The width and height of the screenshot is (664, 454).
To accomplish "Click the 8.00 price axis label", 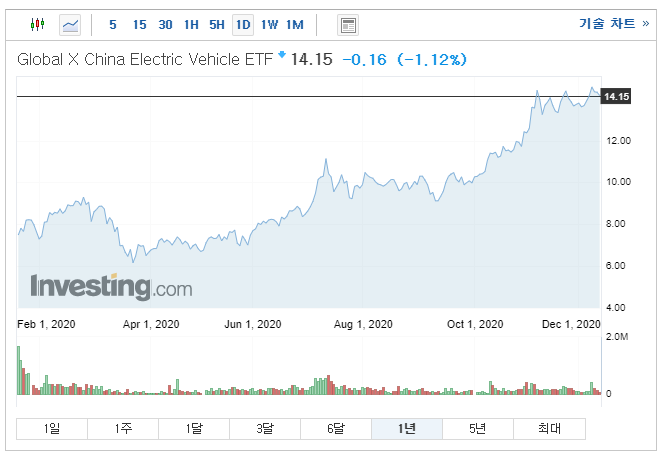I will pos(616,224).
